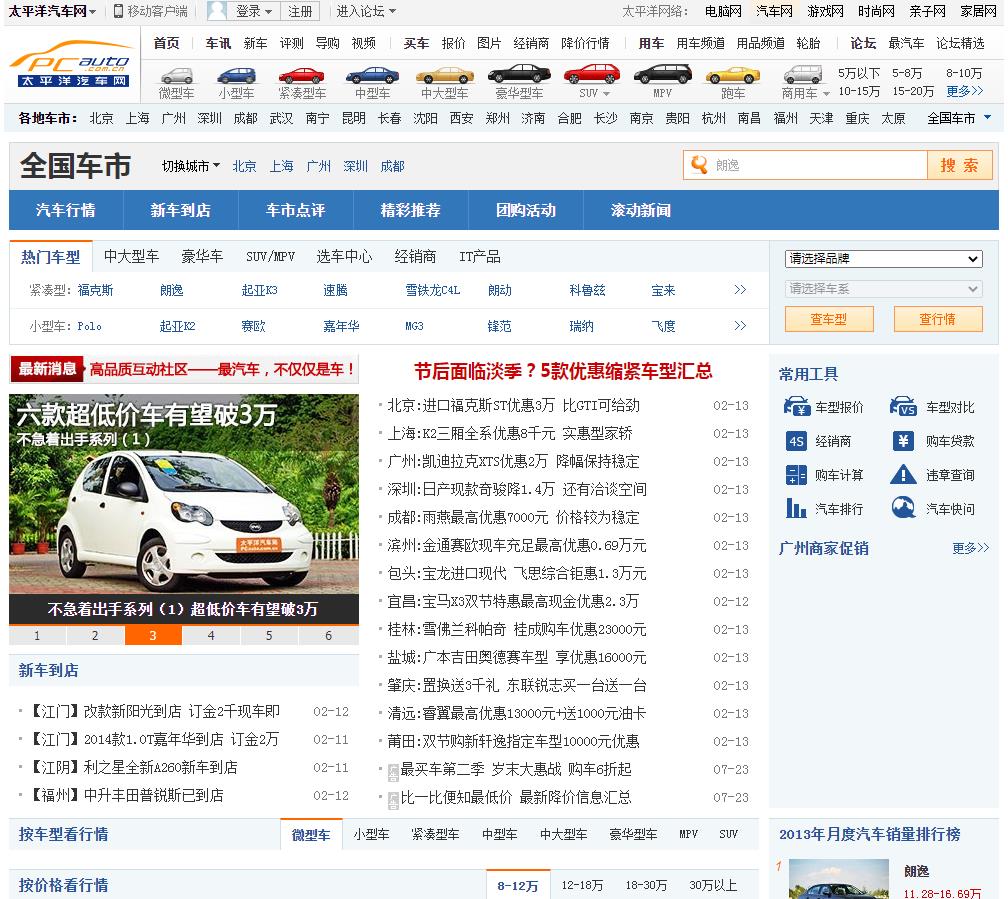
Task: Open the 购车计算 calculator icon
Action: [x=796, y=475]
